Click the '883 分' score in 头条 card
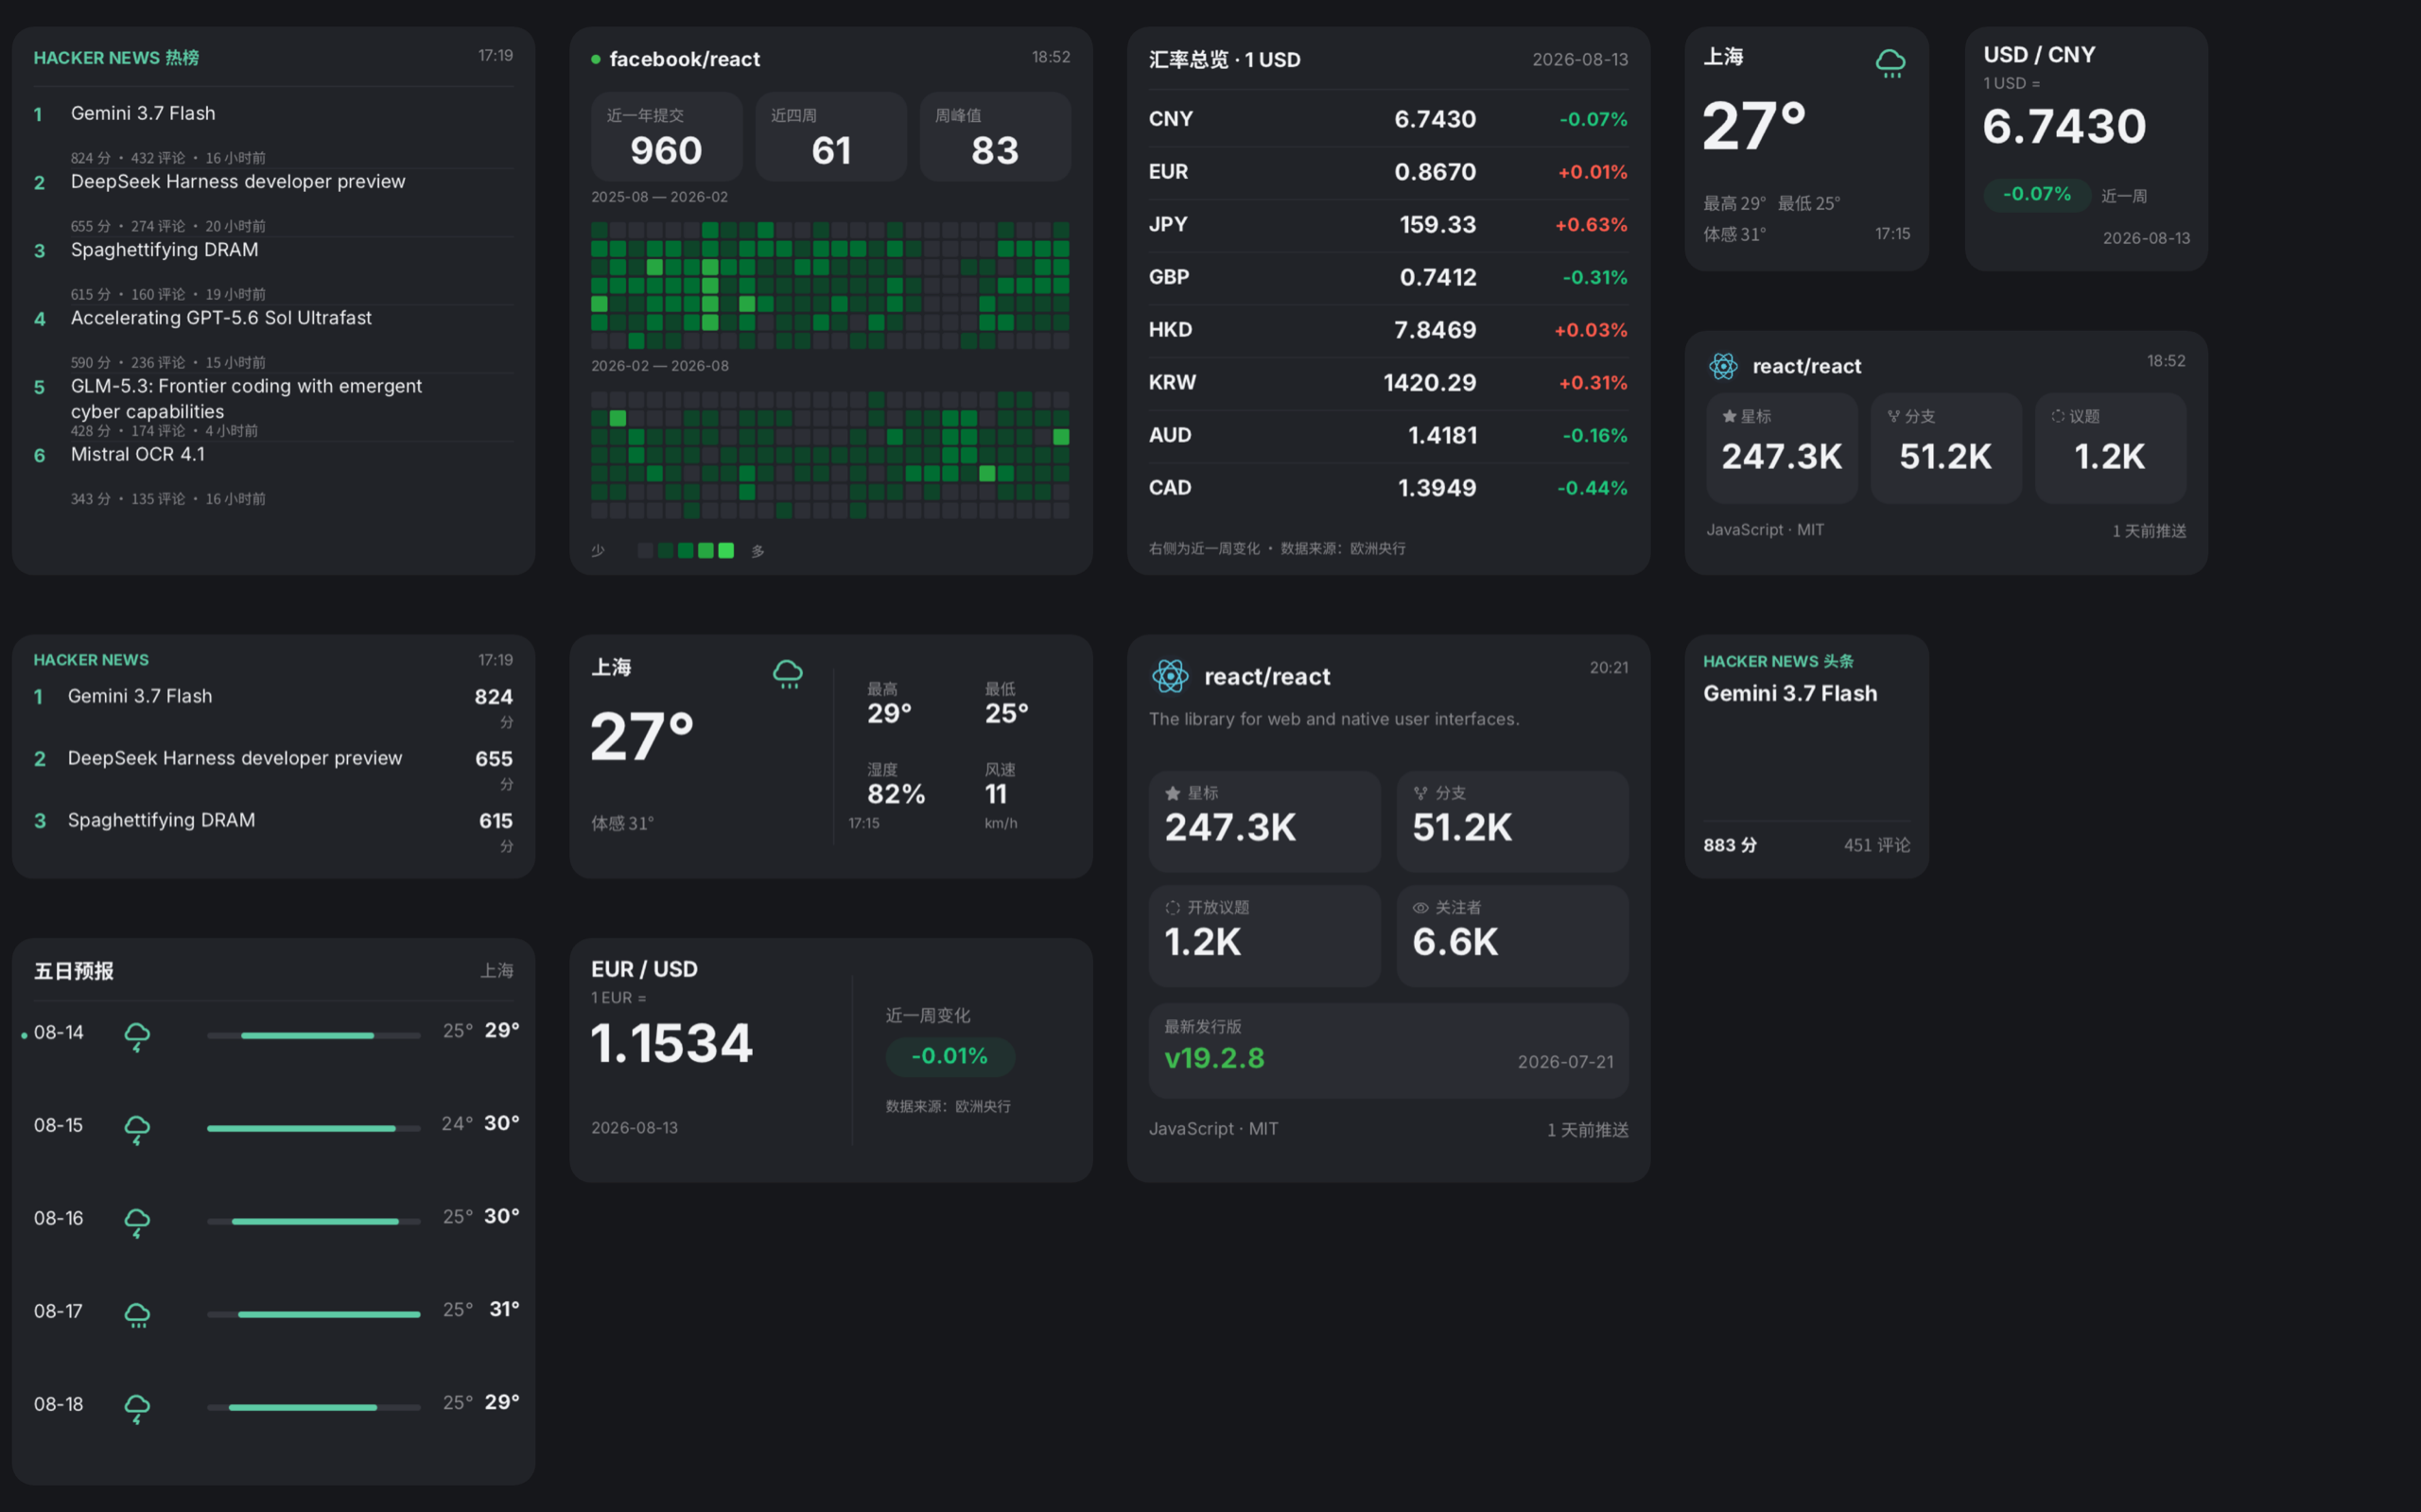Image resolution: width=2421 pixels, height=1512 pixels. [1730, 845]
